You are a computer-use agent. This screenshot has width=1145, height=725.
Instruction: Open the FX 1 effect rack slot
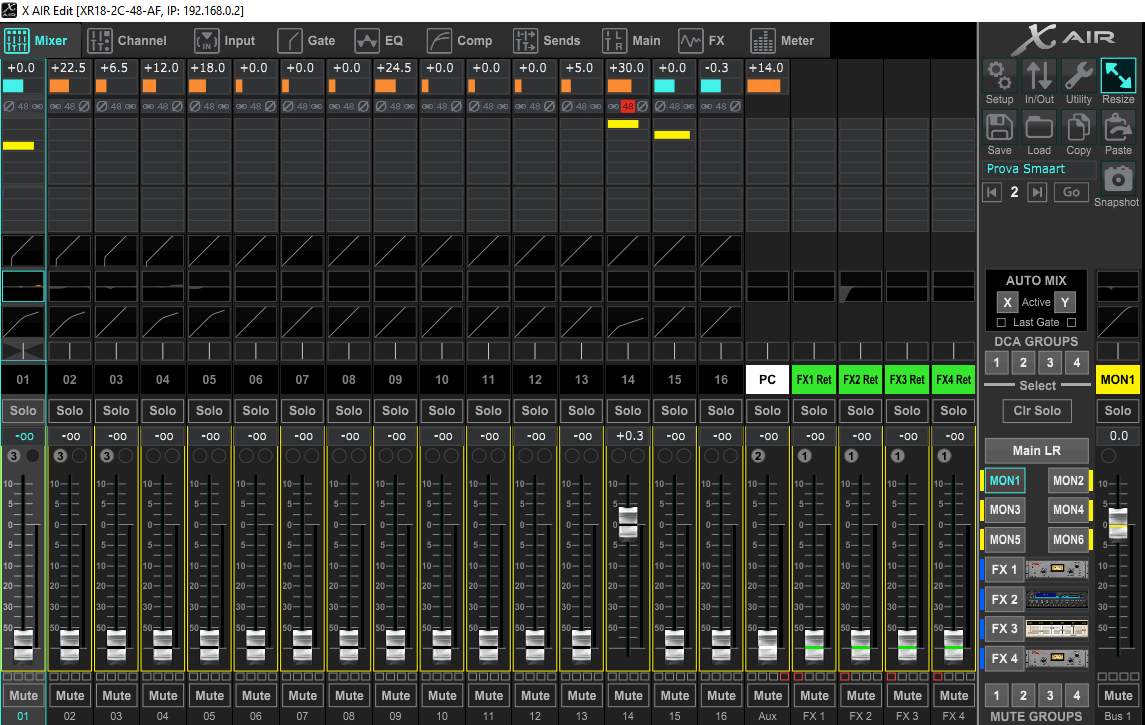[x=1057, y=570]
